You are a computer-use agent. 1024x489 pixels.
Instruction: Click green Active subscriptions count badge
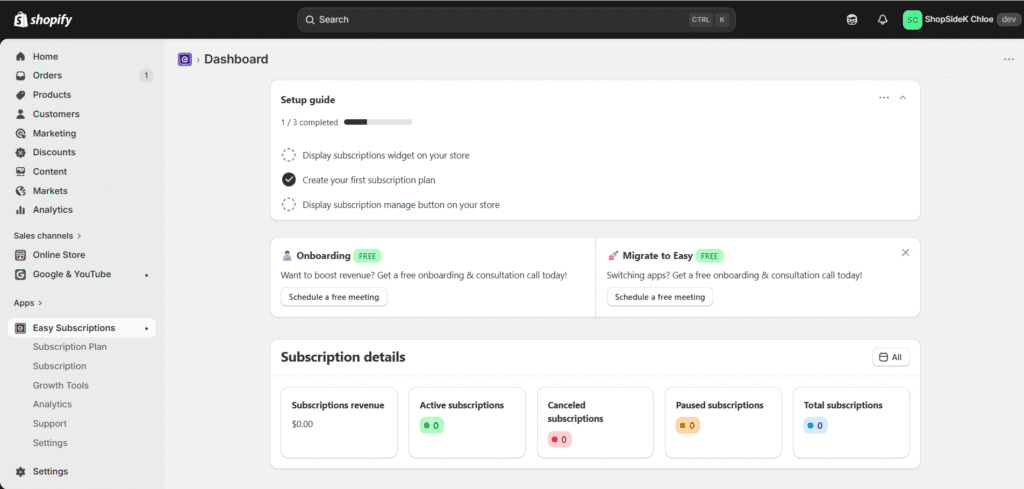[x=431, y=426]
